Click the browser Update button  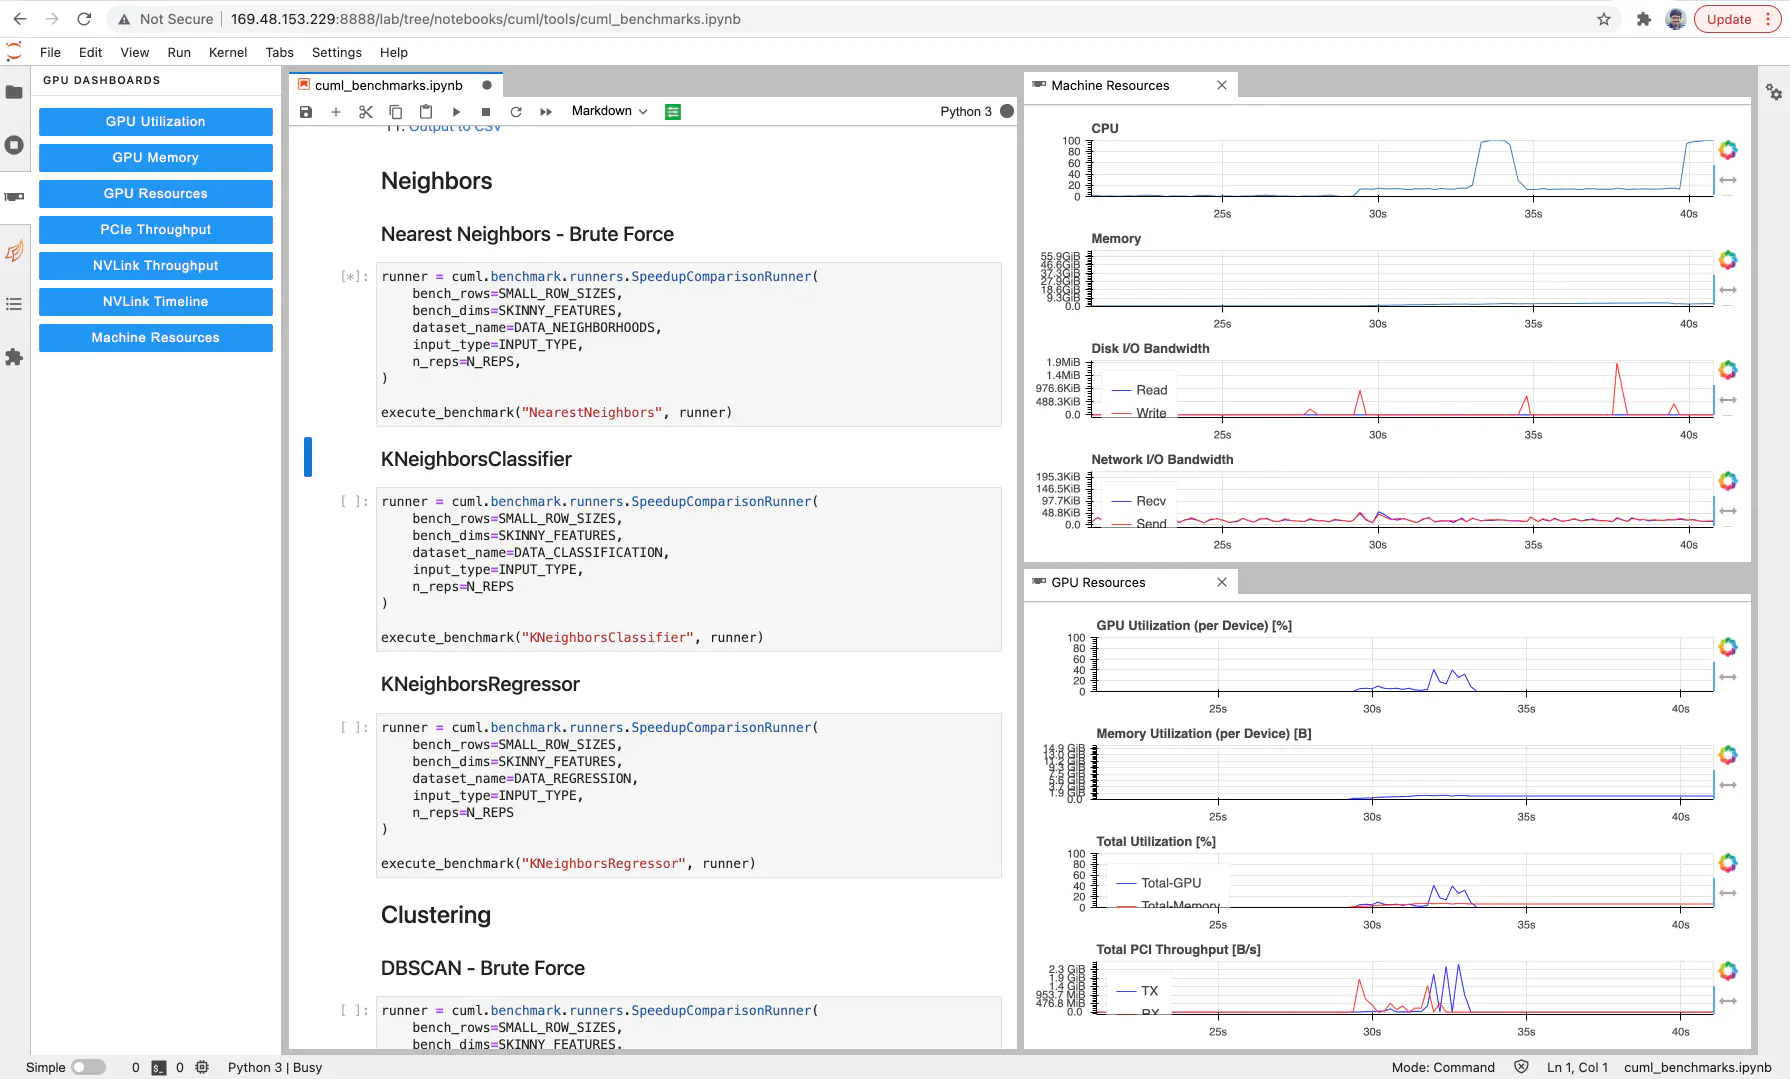coord(1738,19)
